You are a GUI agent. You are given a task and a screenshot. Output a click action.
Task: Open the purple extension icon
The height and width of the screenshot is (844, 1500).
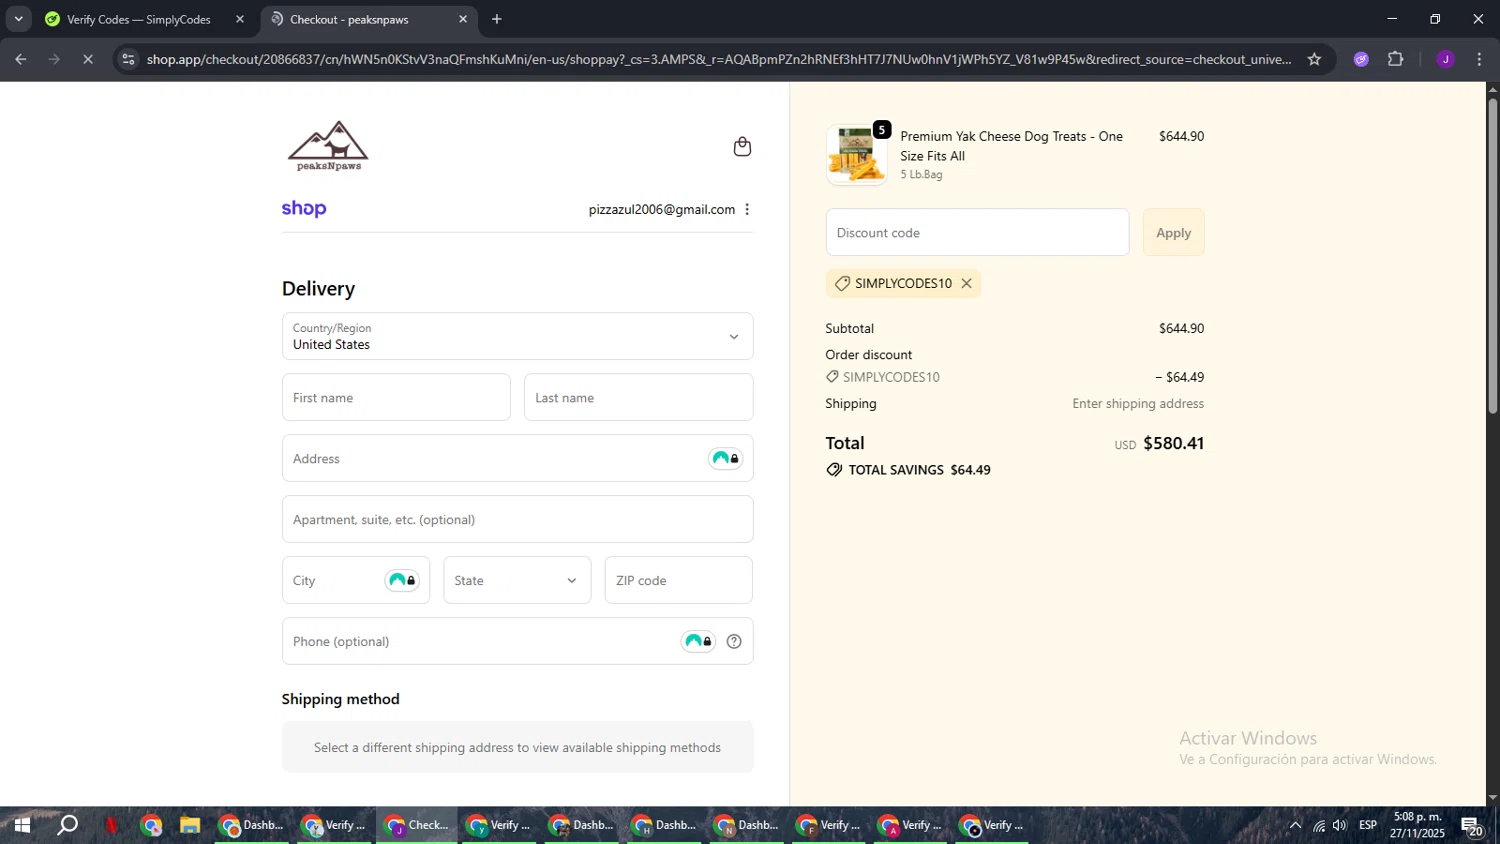[x=1361, y=59]
